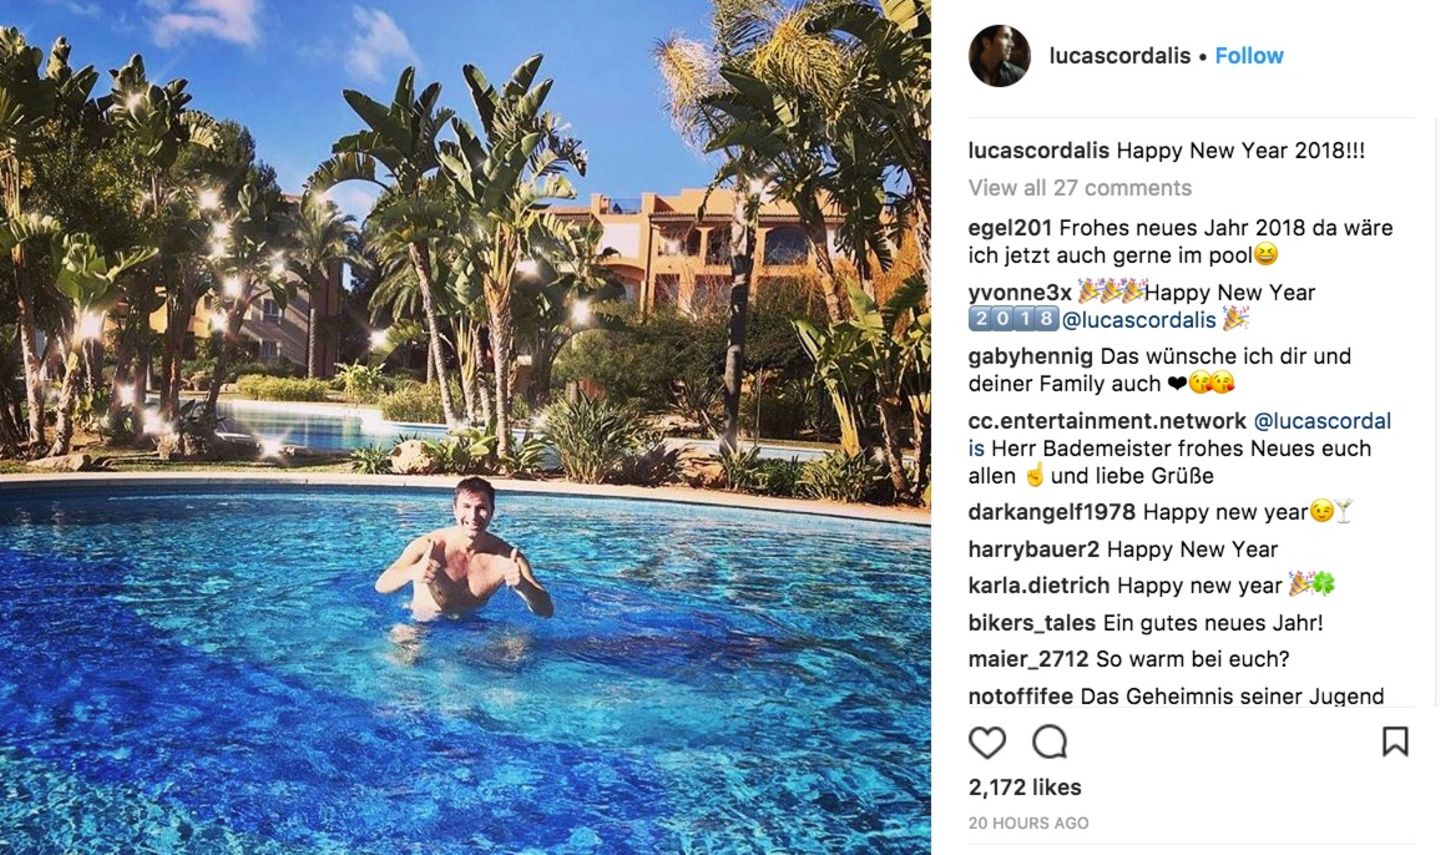Open commenter yvonne3x's profile

tap(1020, 293)
